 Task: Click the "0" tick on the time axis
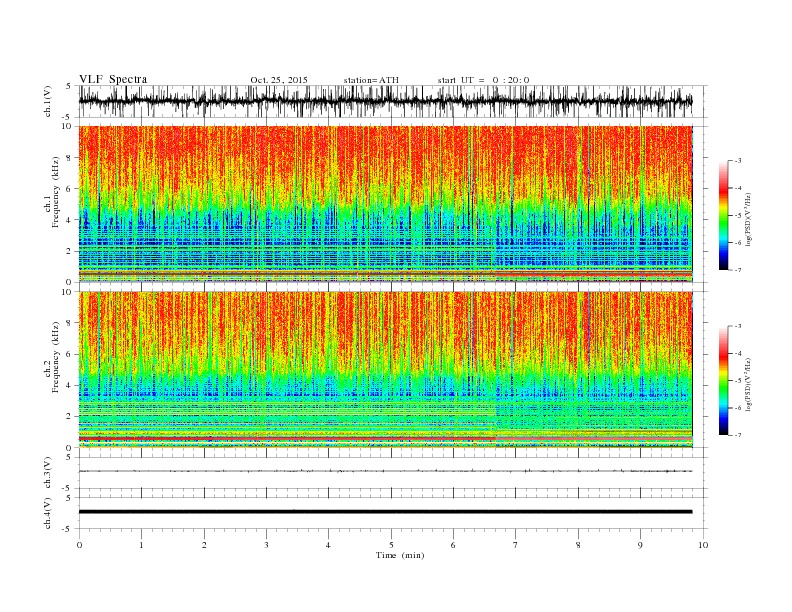click(x=79, y=545)
